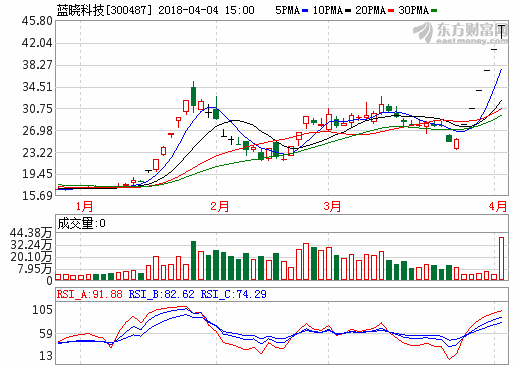Click the tallest green candlestick near 34.51
This screenshot has width=520, height=365.
pos(193,96)
